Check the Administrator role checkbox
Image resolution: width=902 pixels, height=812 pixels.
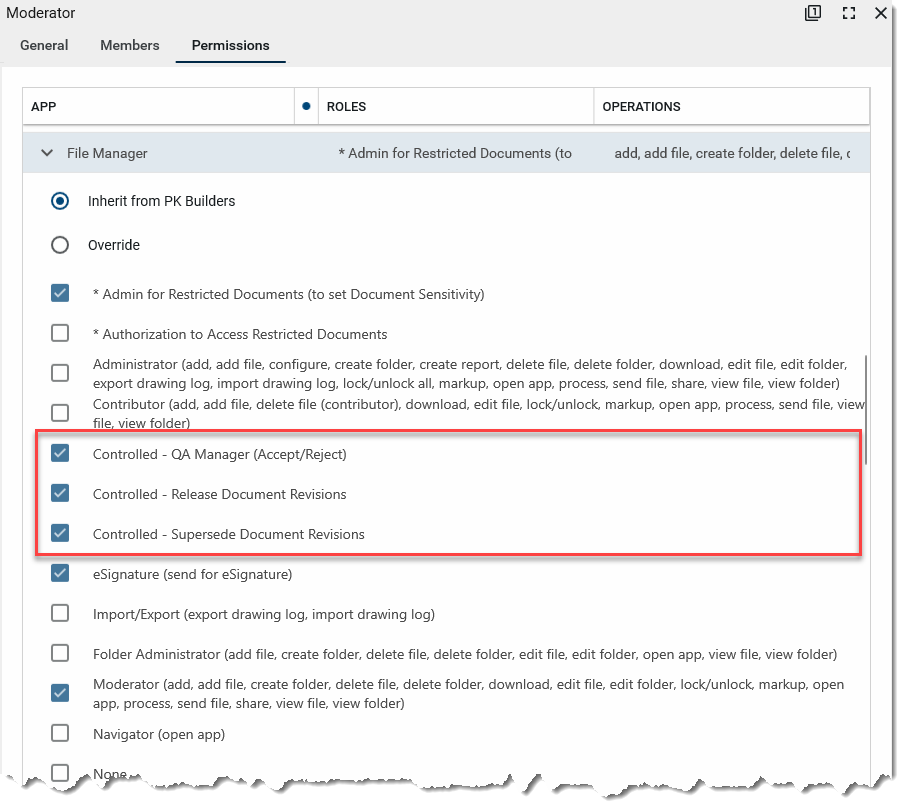pyautogui.click(x=60, y=373)
